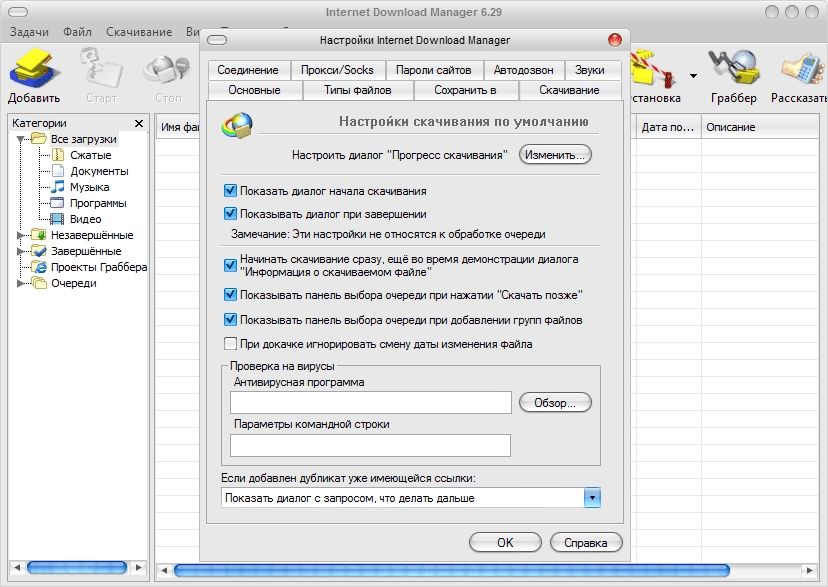The image size is (828, 587).
Task: Click the categories panel horizontal scrollbar thumb
Action: [x=77, y=568]
